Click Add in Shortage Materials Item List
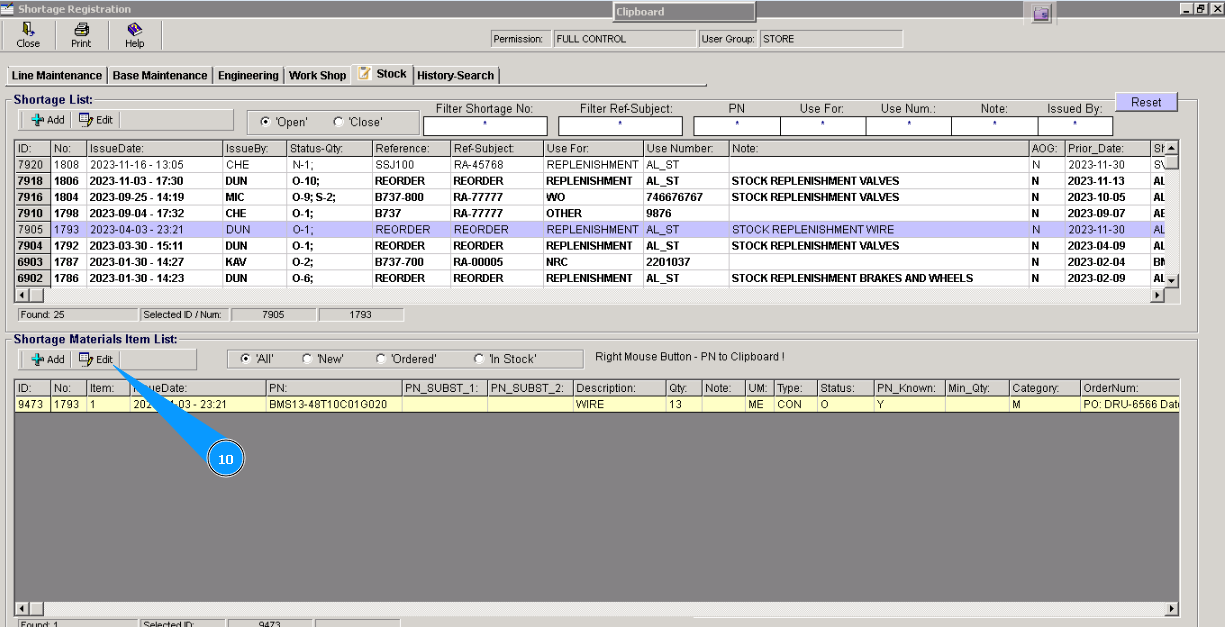Viewport: 1225px width, 627px height. (x=47, y=359)
